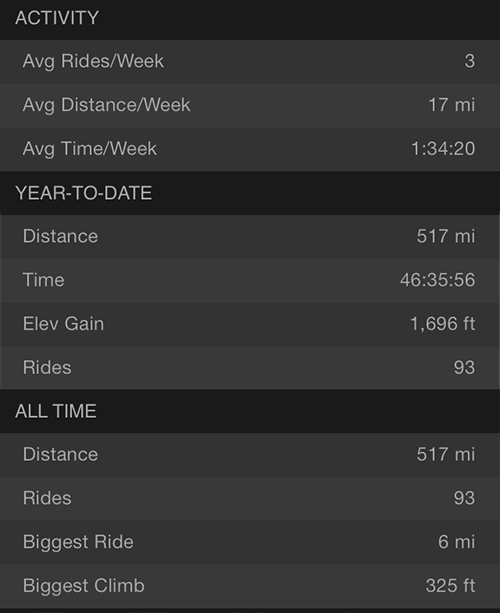Open the All Time Distance row
The height and width of the screenshot is (613, 500).
(x=250, y=454)
